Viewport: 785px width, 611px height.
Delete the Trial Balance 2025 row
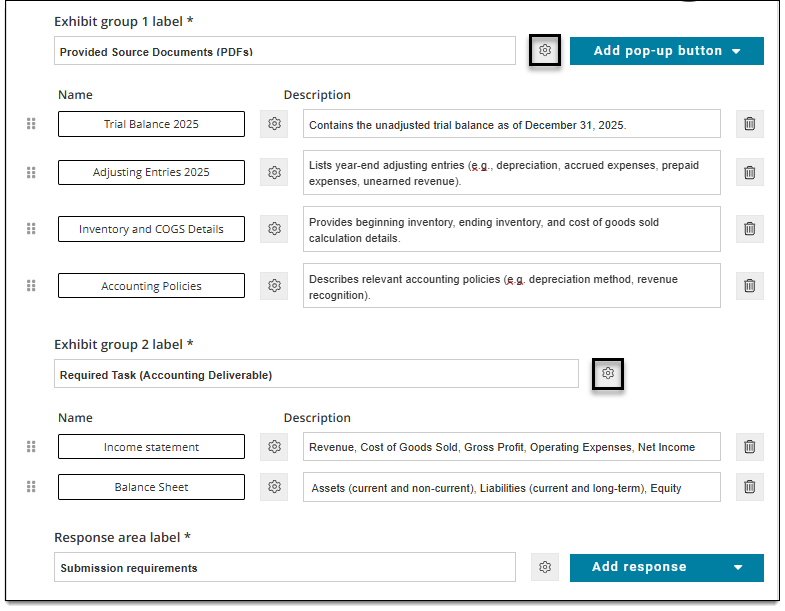[749, 124]
